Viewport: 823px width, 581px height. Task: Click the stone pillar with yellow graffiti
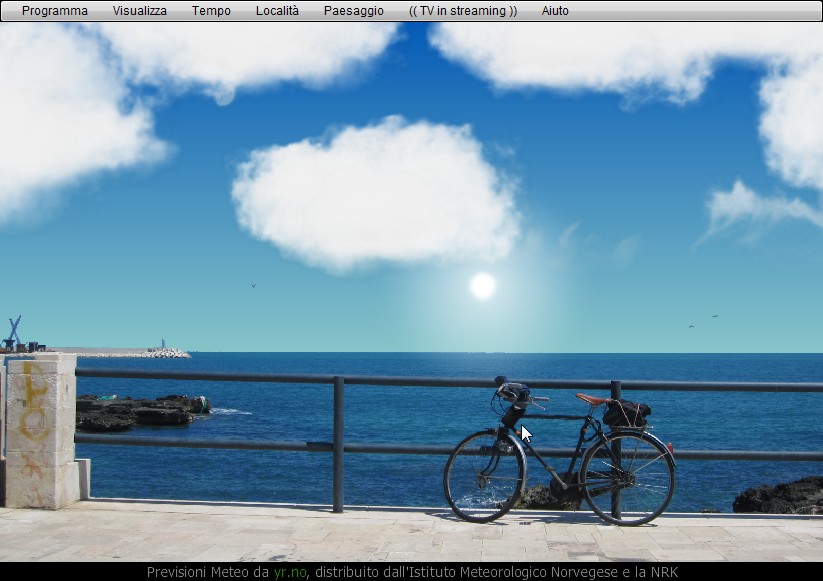pyautogui.click(x=40, y=428)
